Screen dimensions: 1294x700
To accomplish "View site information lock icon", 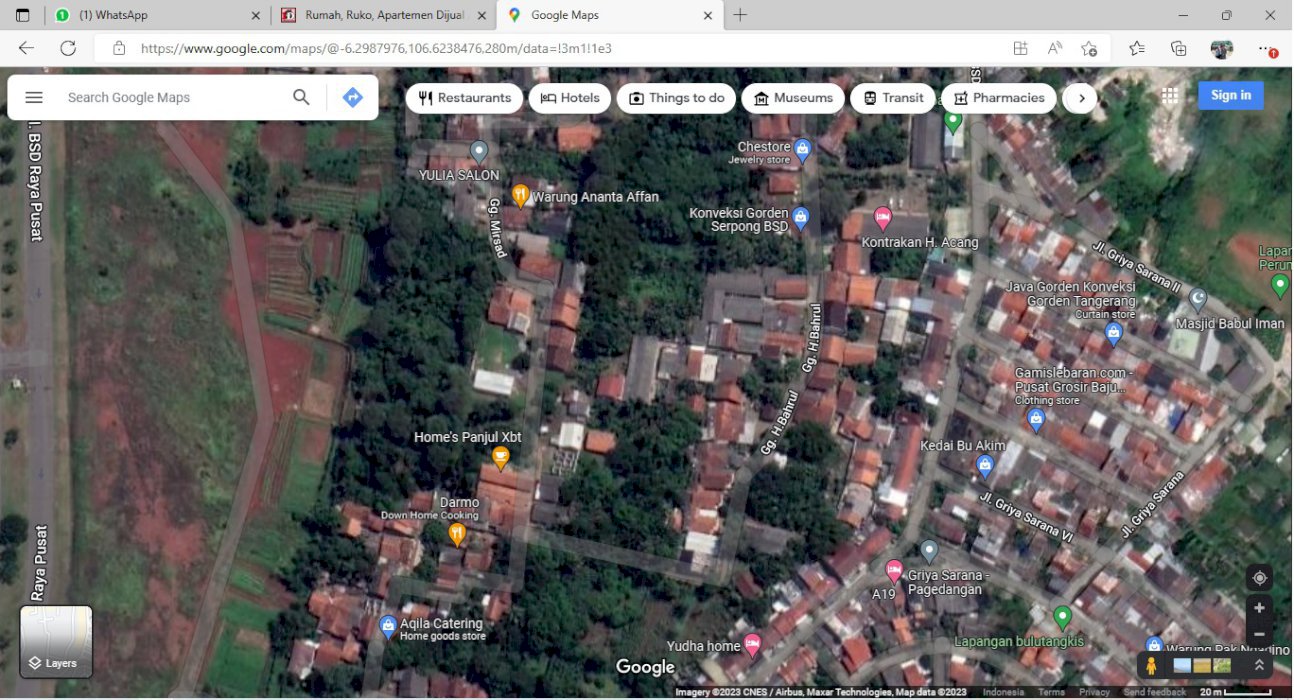I will [x=119, y=48].
